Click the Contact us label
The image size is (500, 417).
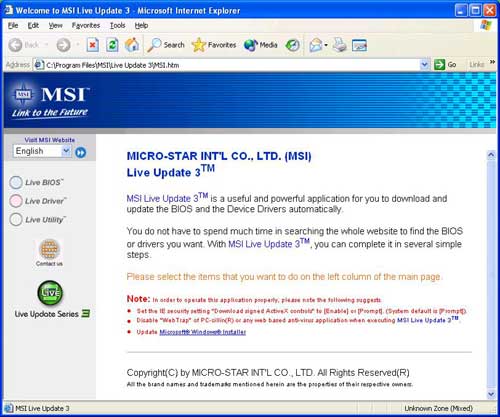pos(49,264)
